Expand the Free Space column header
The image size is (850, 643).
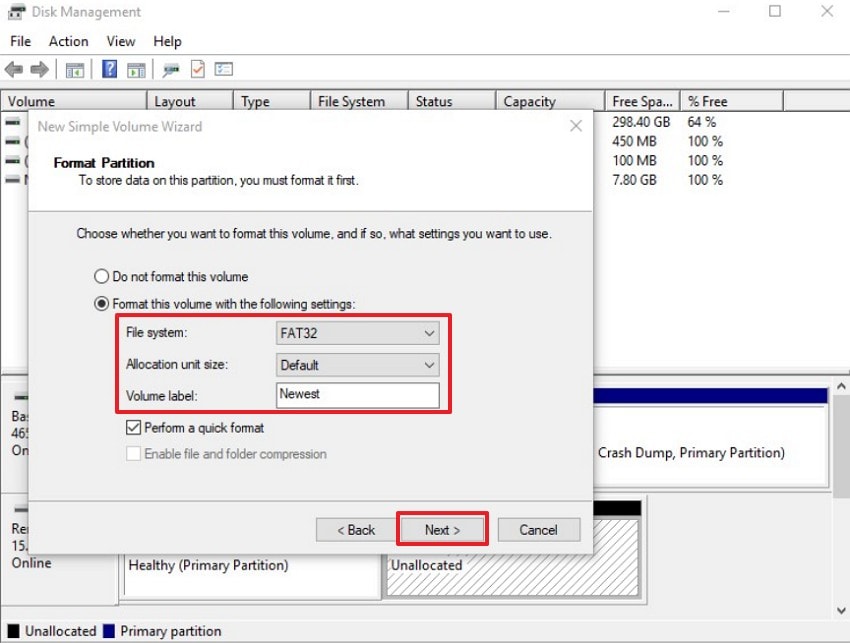coord(641,100)
